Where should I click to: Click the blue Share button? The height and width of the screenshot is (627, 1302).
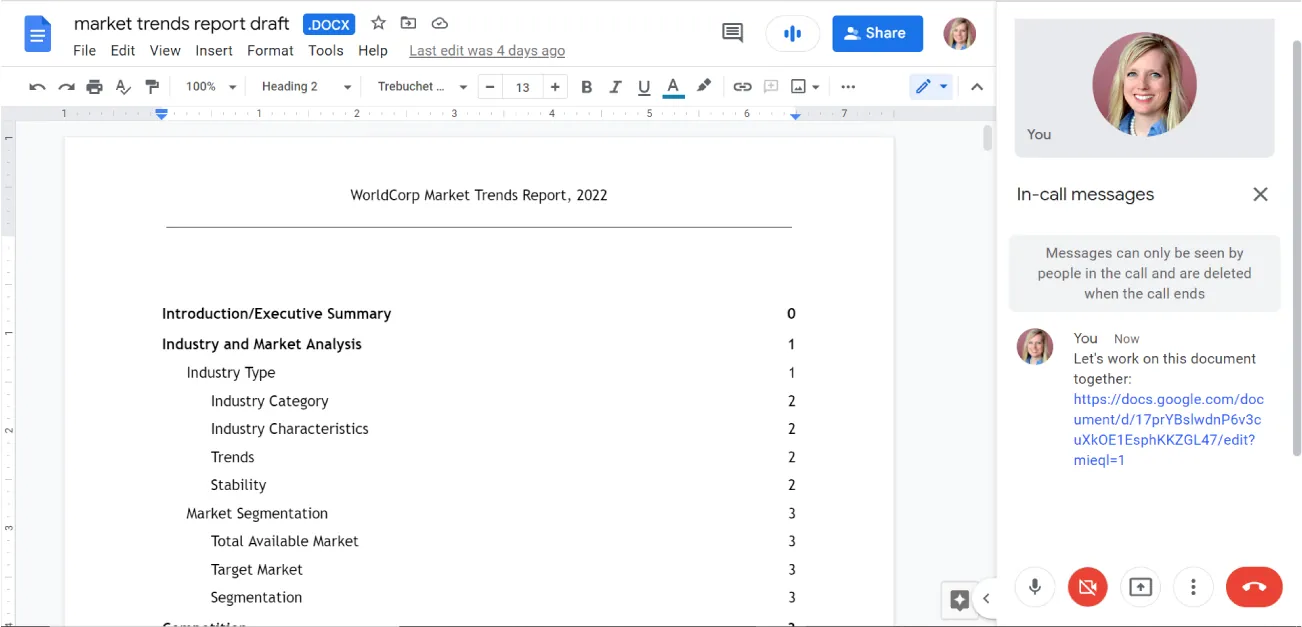(x=877, y=33)
